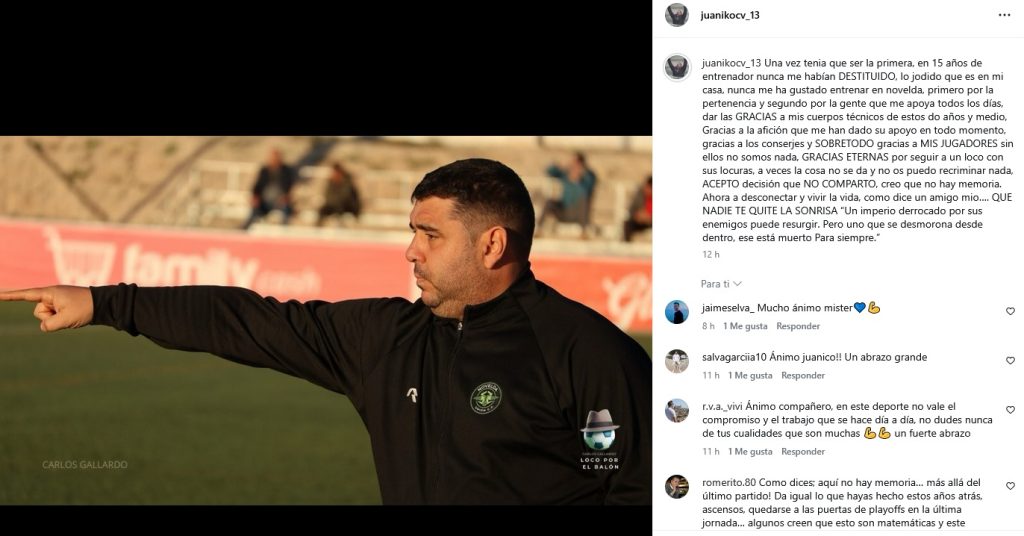This screenshot has width=1024, height=536.
Task: Reply to jaimeselva_'s comment via Responder
Action: tap(797, 326)
